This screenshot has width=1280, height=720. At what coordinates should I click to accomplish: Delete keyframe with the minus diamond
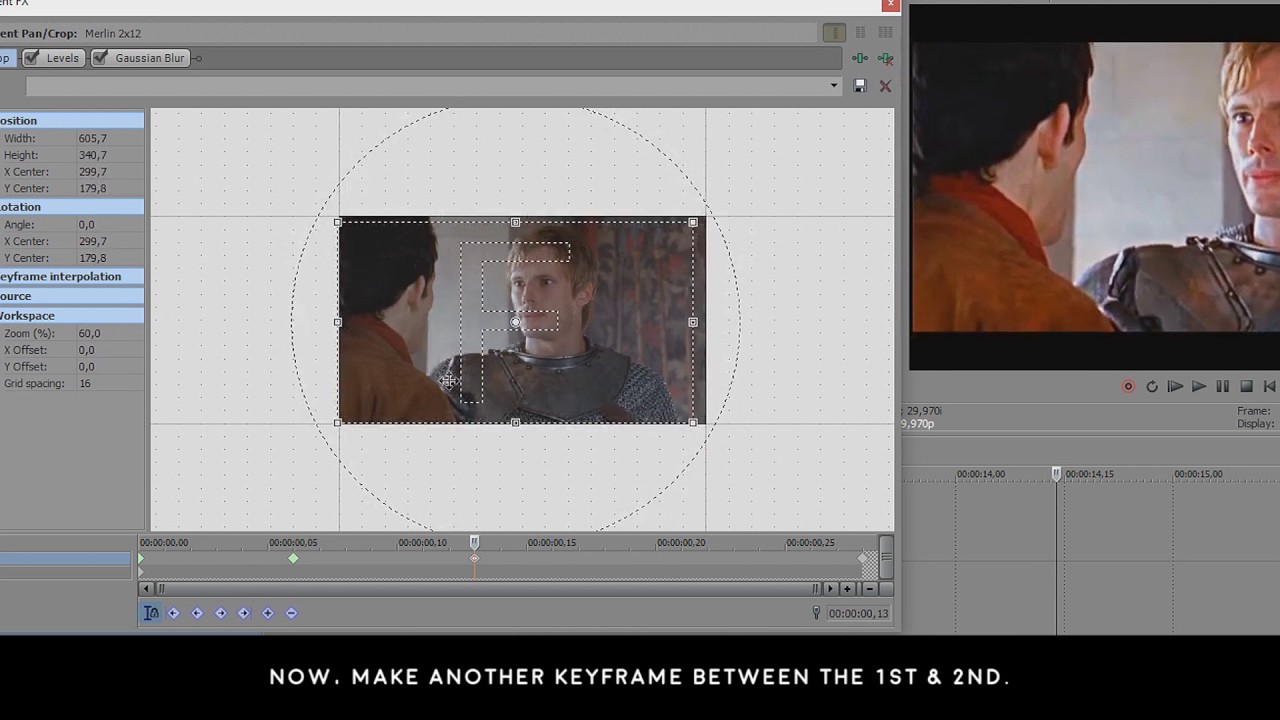(292, 613)
